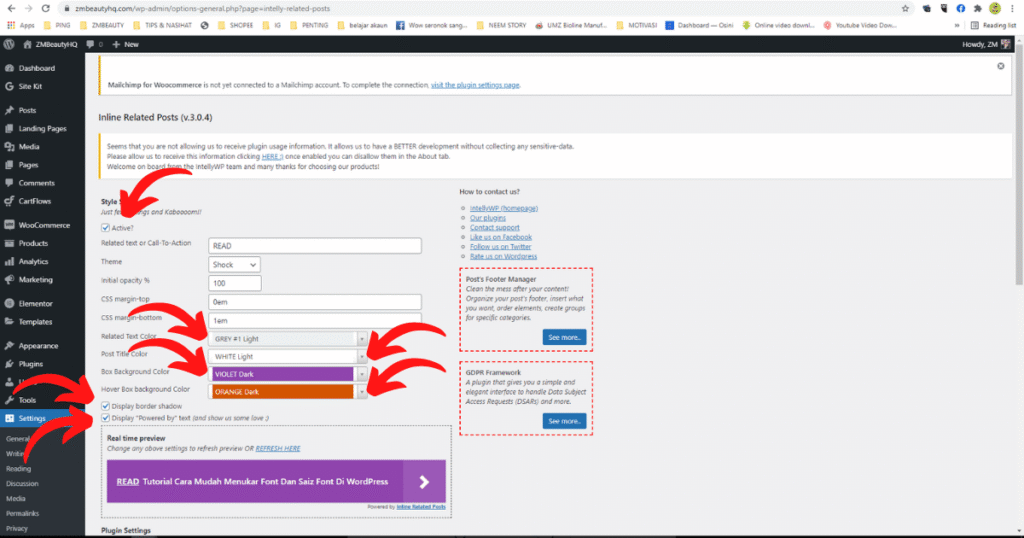Dismiss the Mailchimp notice
1024x538 pixels.
(x=1000, y=66)
